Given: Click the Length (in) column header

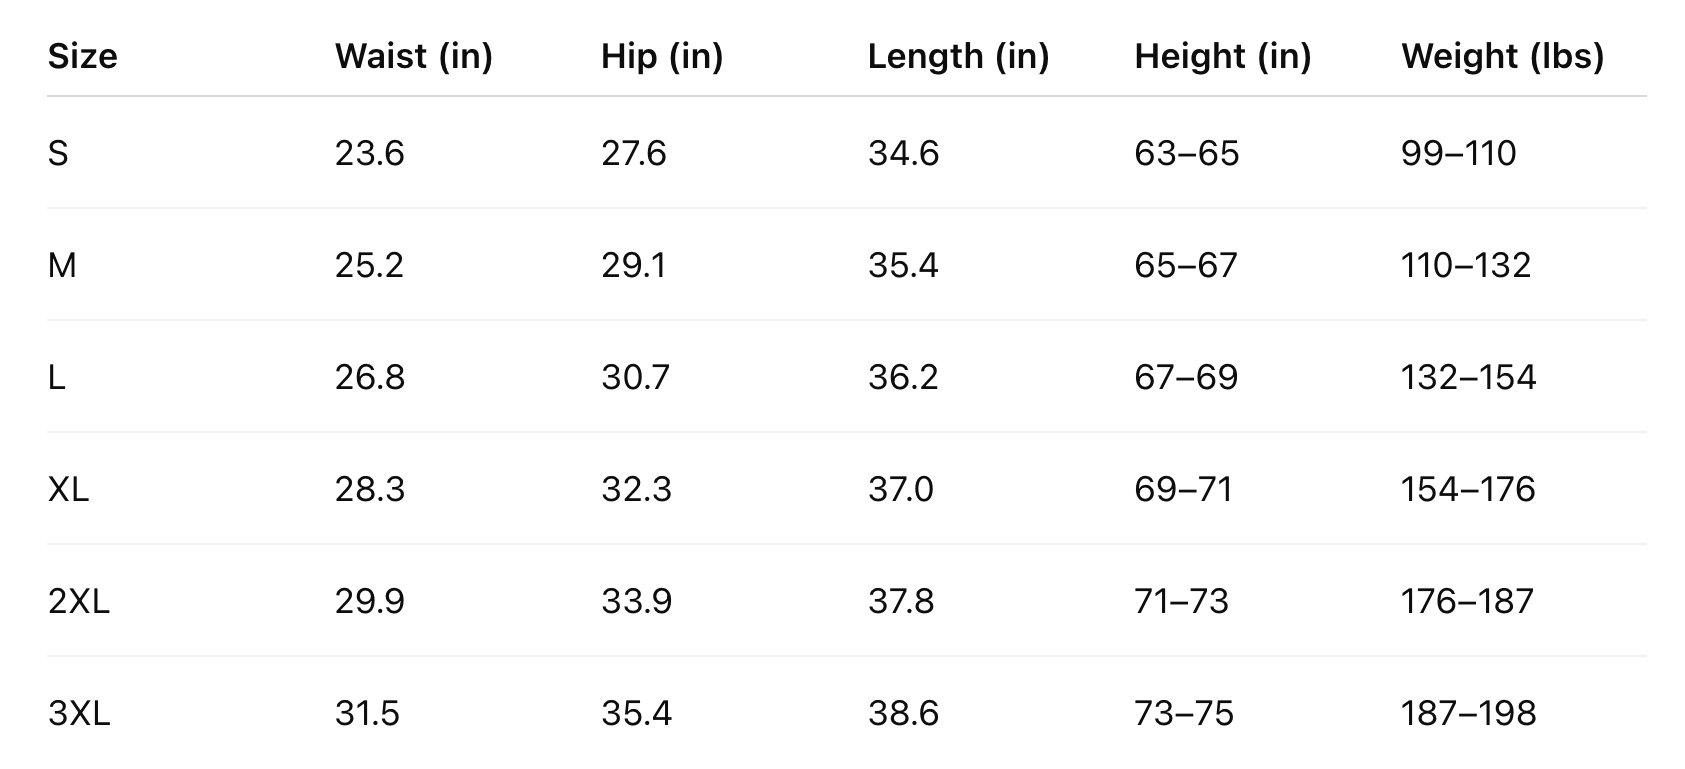Looking at the screenshot, I should (958, 56).
